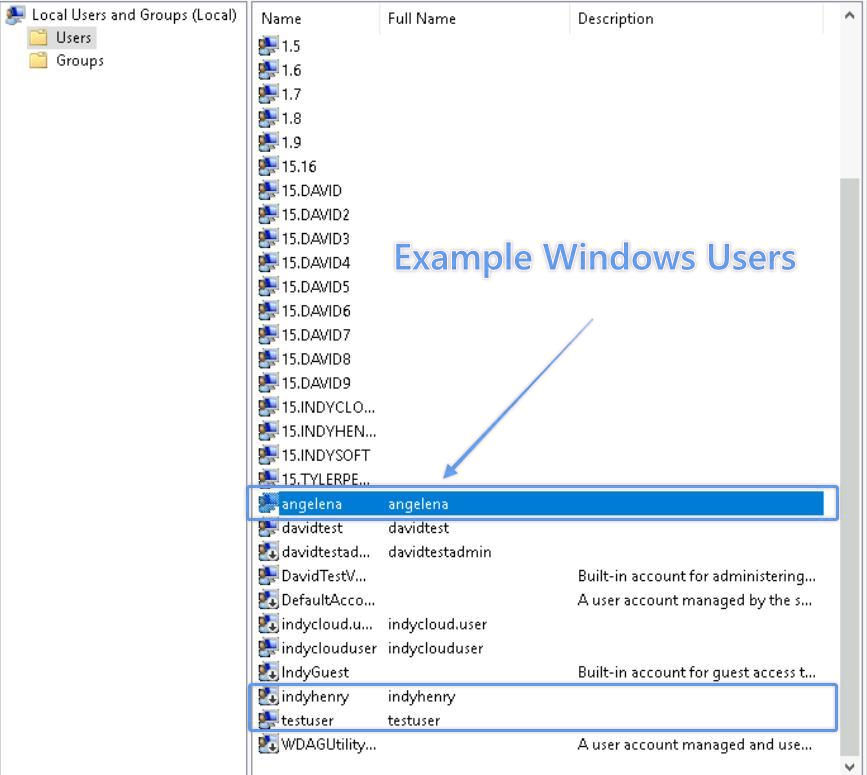
Task: Select user 15.DAVID6 by name
Action: 316,311
